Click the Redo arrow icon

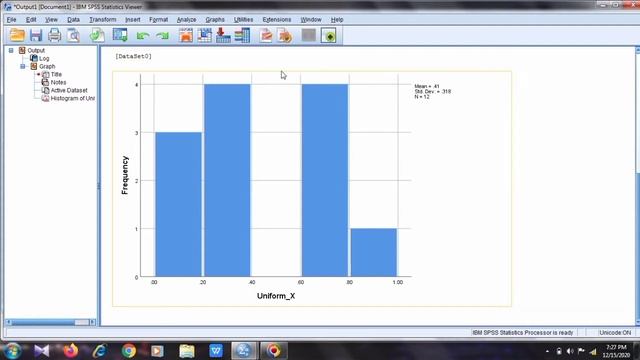162,36
